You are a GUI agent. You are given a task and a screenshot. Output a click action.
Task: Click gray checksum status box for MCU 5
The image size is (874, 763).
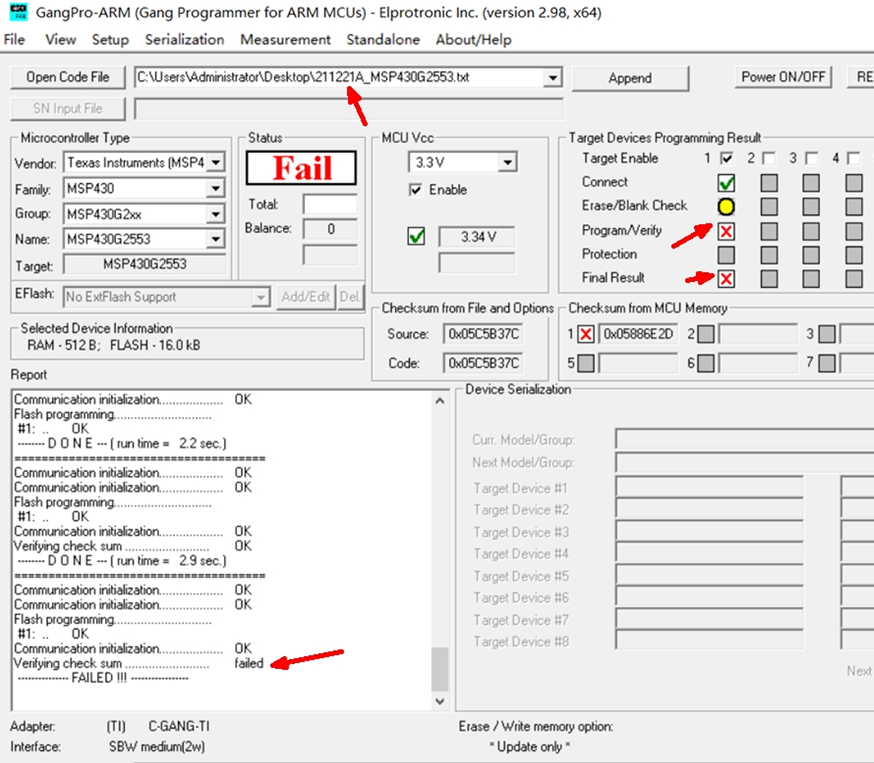[585, 363]
